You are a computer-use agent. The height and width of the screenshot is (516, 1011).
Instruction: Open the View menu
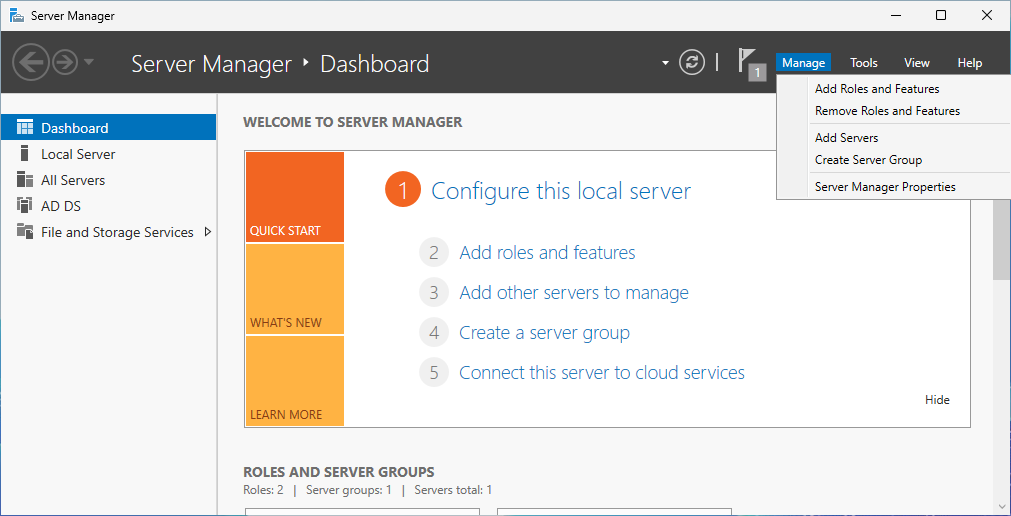pyautogui.click(x=916, y=63)
